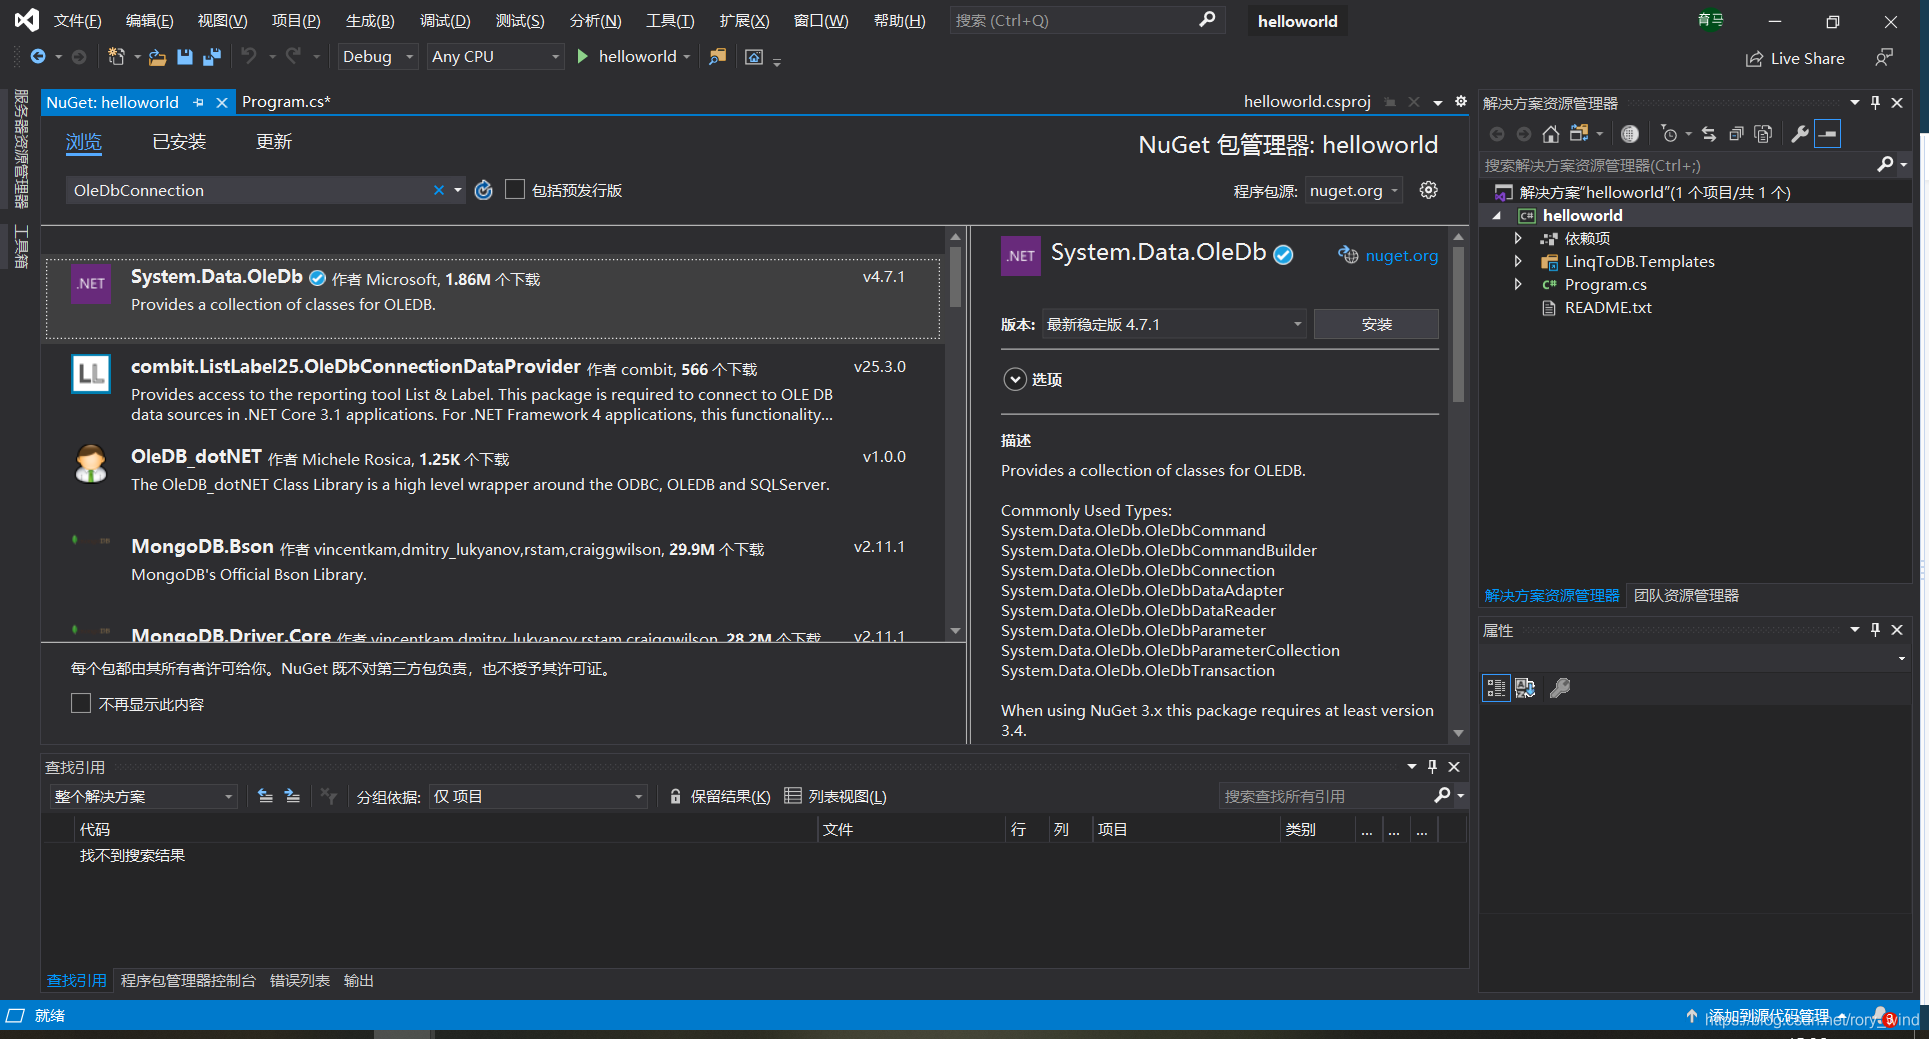Collapse the 选项 section in package details
Image resolution: width=1929 pixels, height=1039 pixels.
point(1015,379)
